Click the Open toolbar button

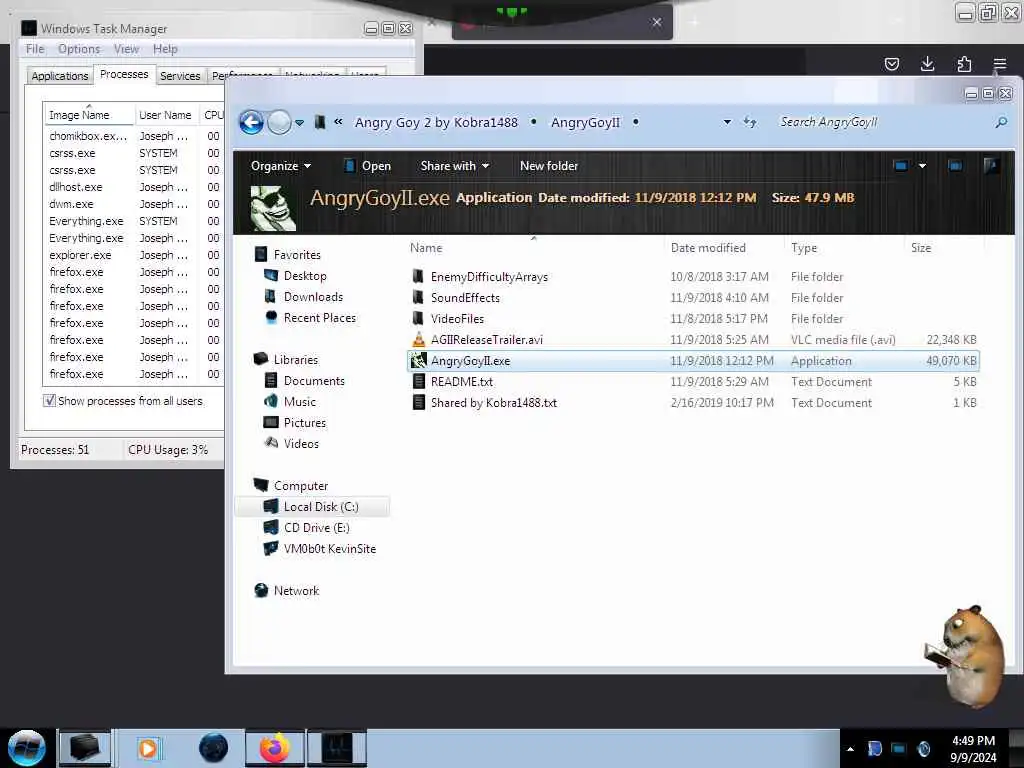pos(368,166)
